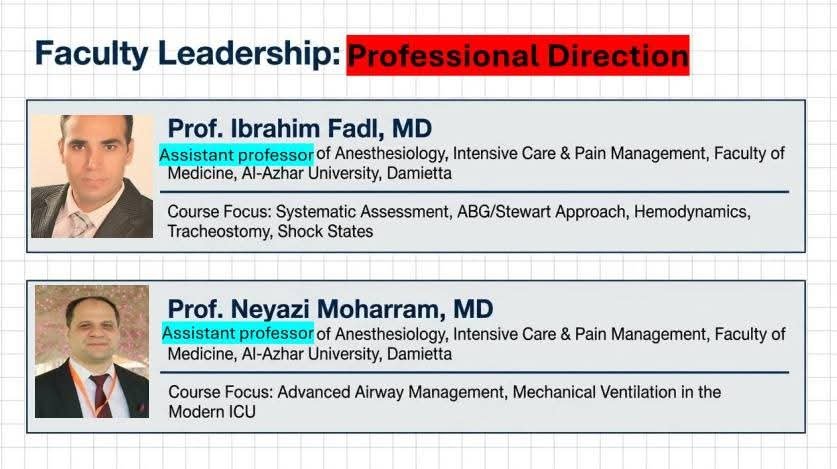Screen dimensions: 837x469
Task: Click the divider line in Moharram's card
Action: (x=478, y=372)
